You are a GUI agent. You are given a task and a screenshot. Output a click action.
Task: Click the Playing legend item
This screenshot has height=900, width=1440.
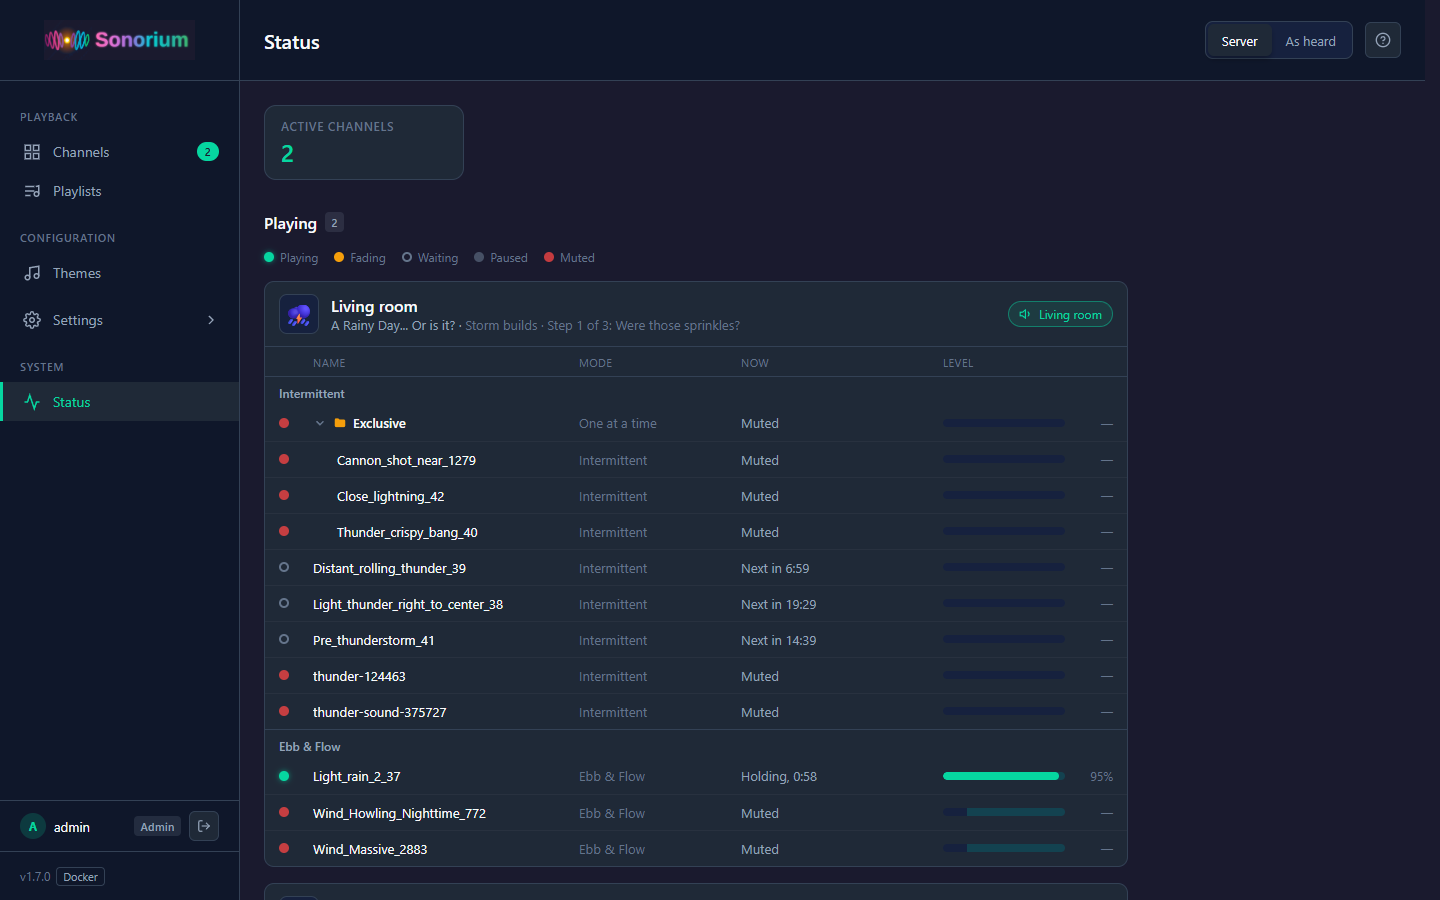(291, 258)
